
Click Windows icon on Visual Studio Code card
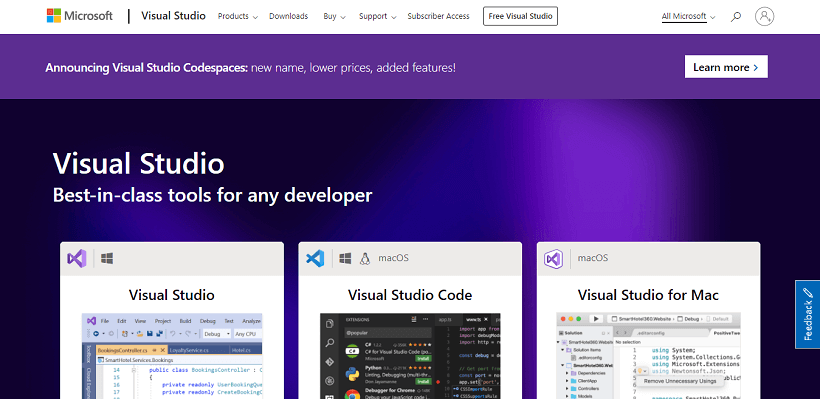tap(345, 258)
